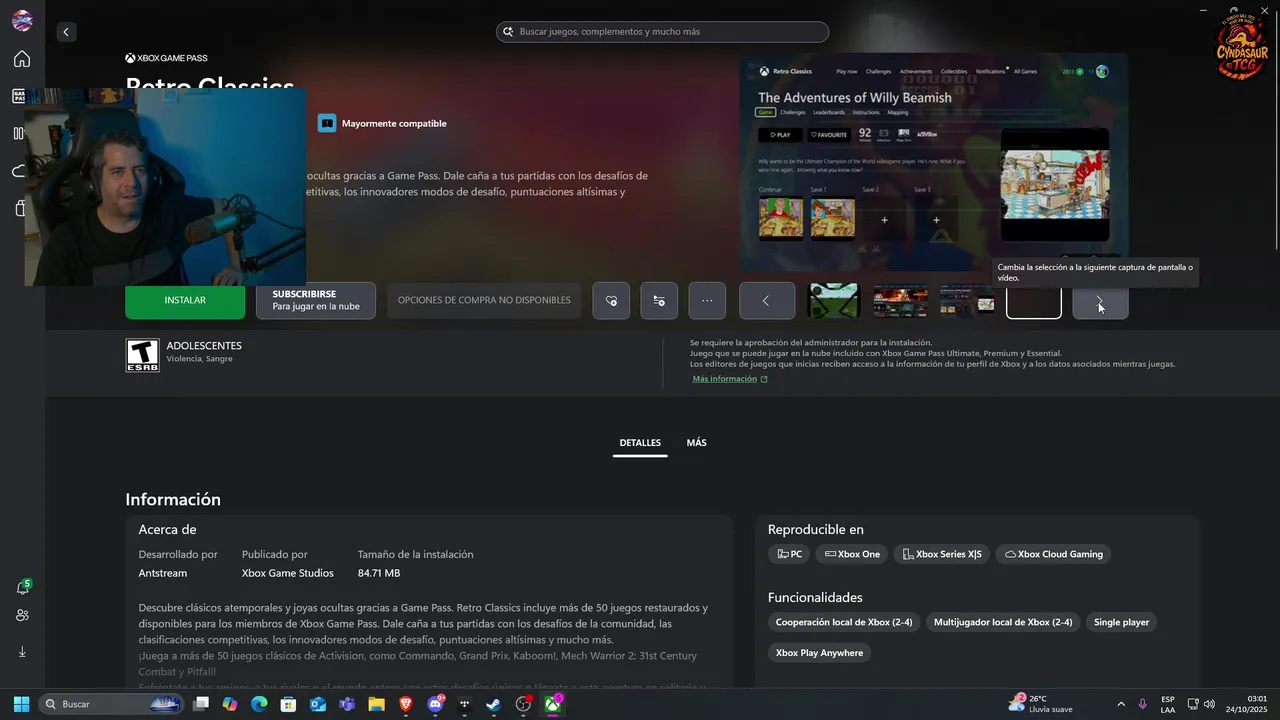
Task: Go back with the top-left arrow
Action: [66, 32]
